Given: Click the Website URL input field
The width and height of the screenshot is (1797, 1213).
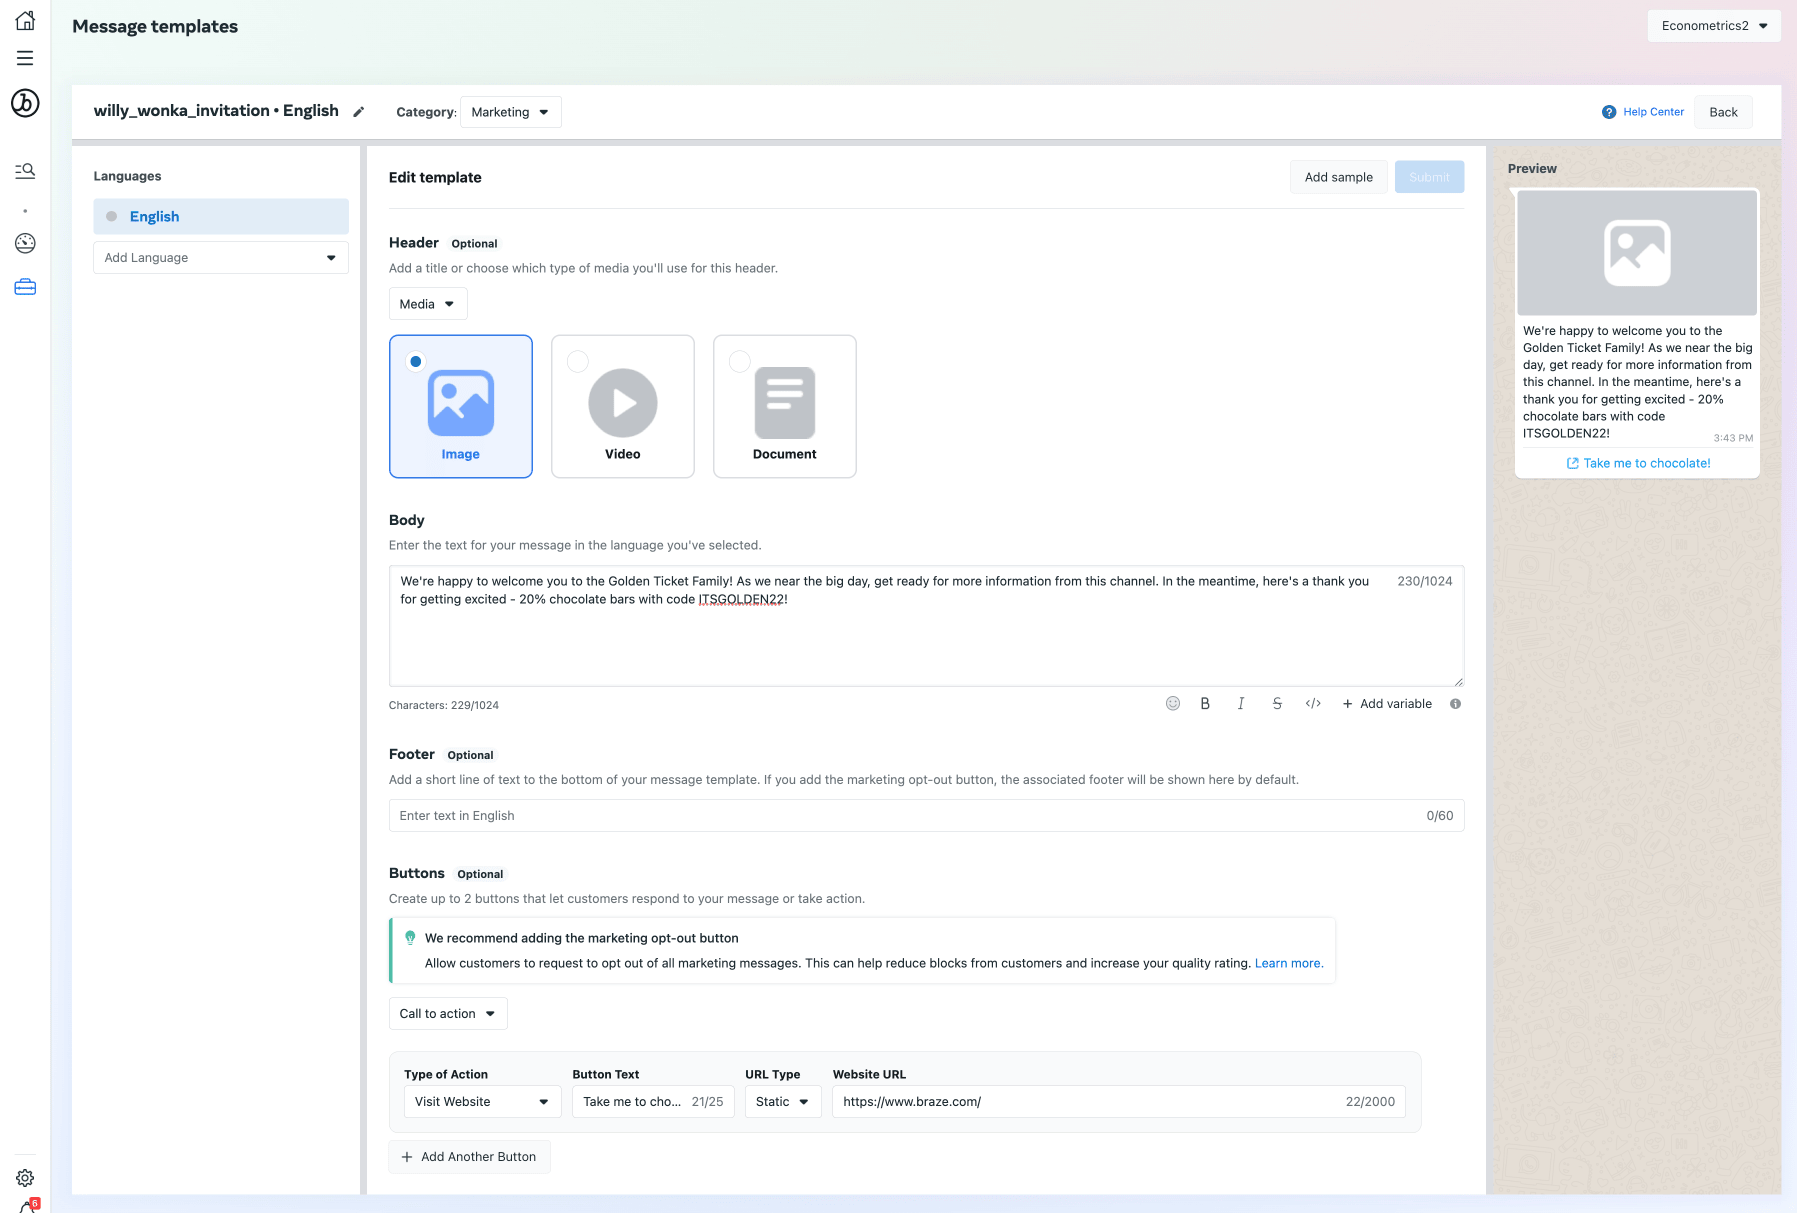Looking at the screenshot, I should point(1119,1102).
